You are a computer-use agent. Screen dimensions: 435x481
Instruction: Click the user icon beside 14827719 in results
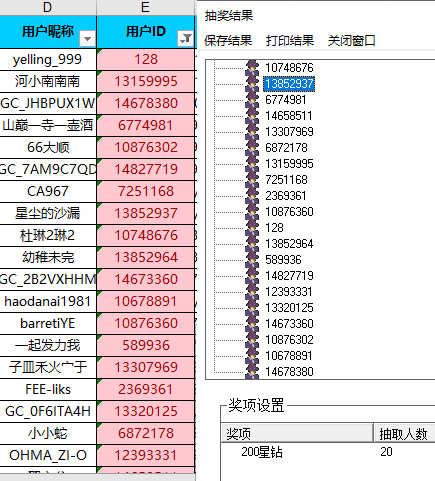tap(252, 276)
